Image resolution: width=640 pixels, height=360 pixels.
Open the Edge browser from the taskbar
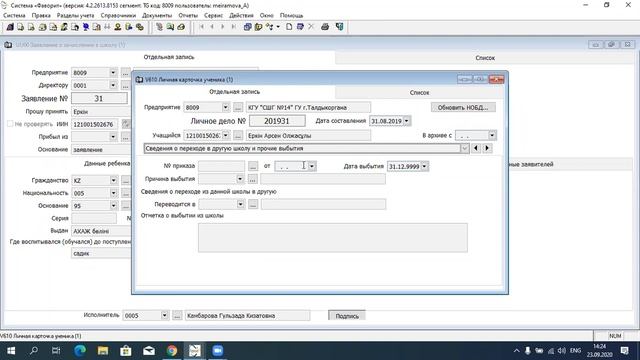tap(80, 351)
